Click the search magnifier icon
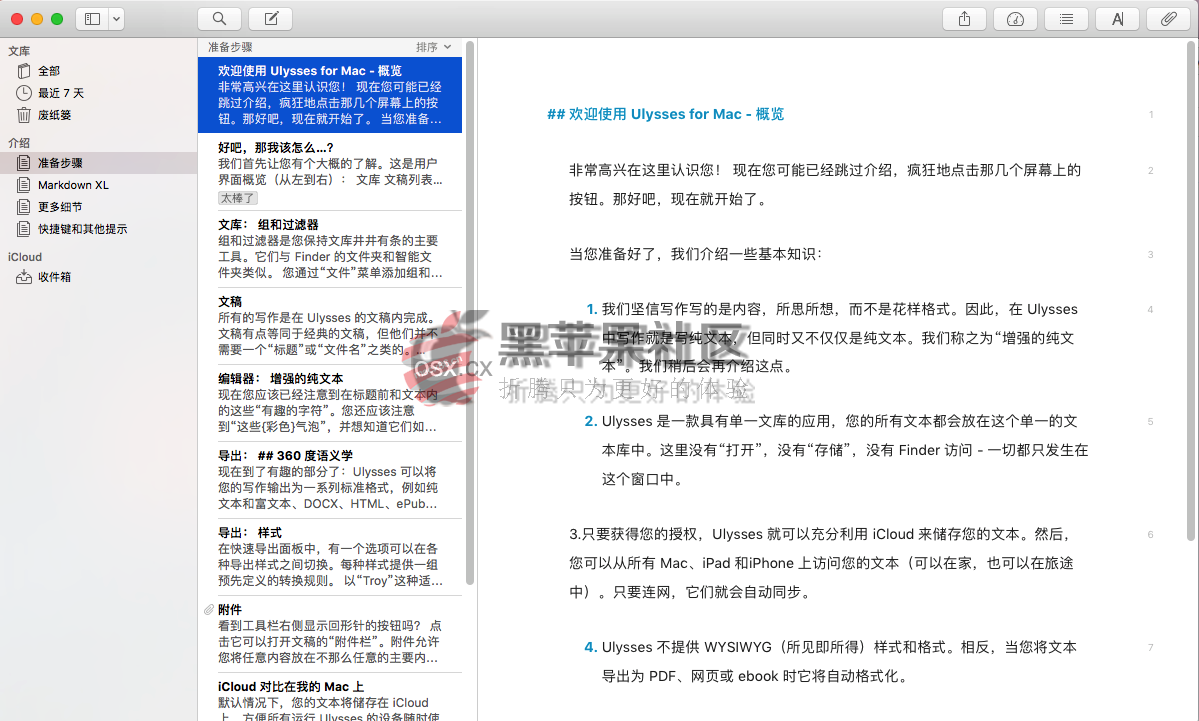Viewport: 1199px width, 721px height. tap(219, 19)
